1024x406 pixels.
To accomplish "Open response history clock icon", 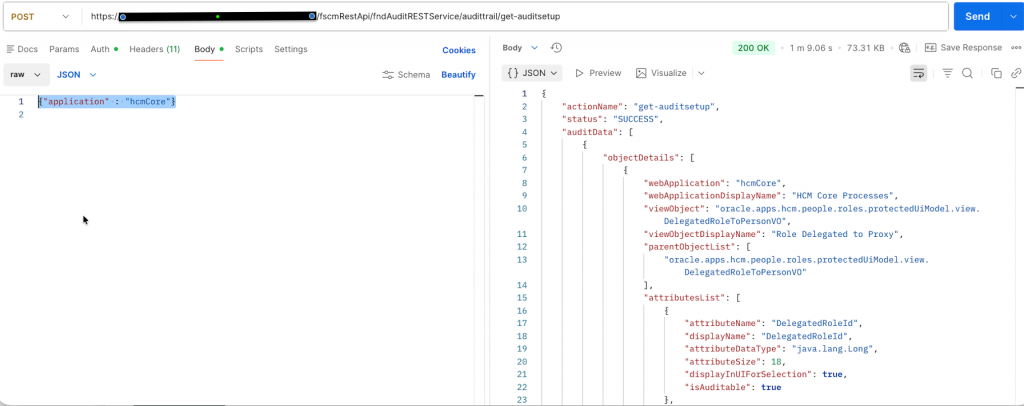I will tap(557, 47).
